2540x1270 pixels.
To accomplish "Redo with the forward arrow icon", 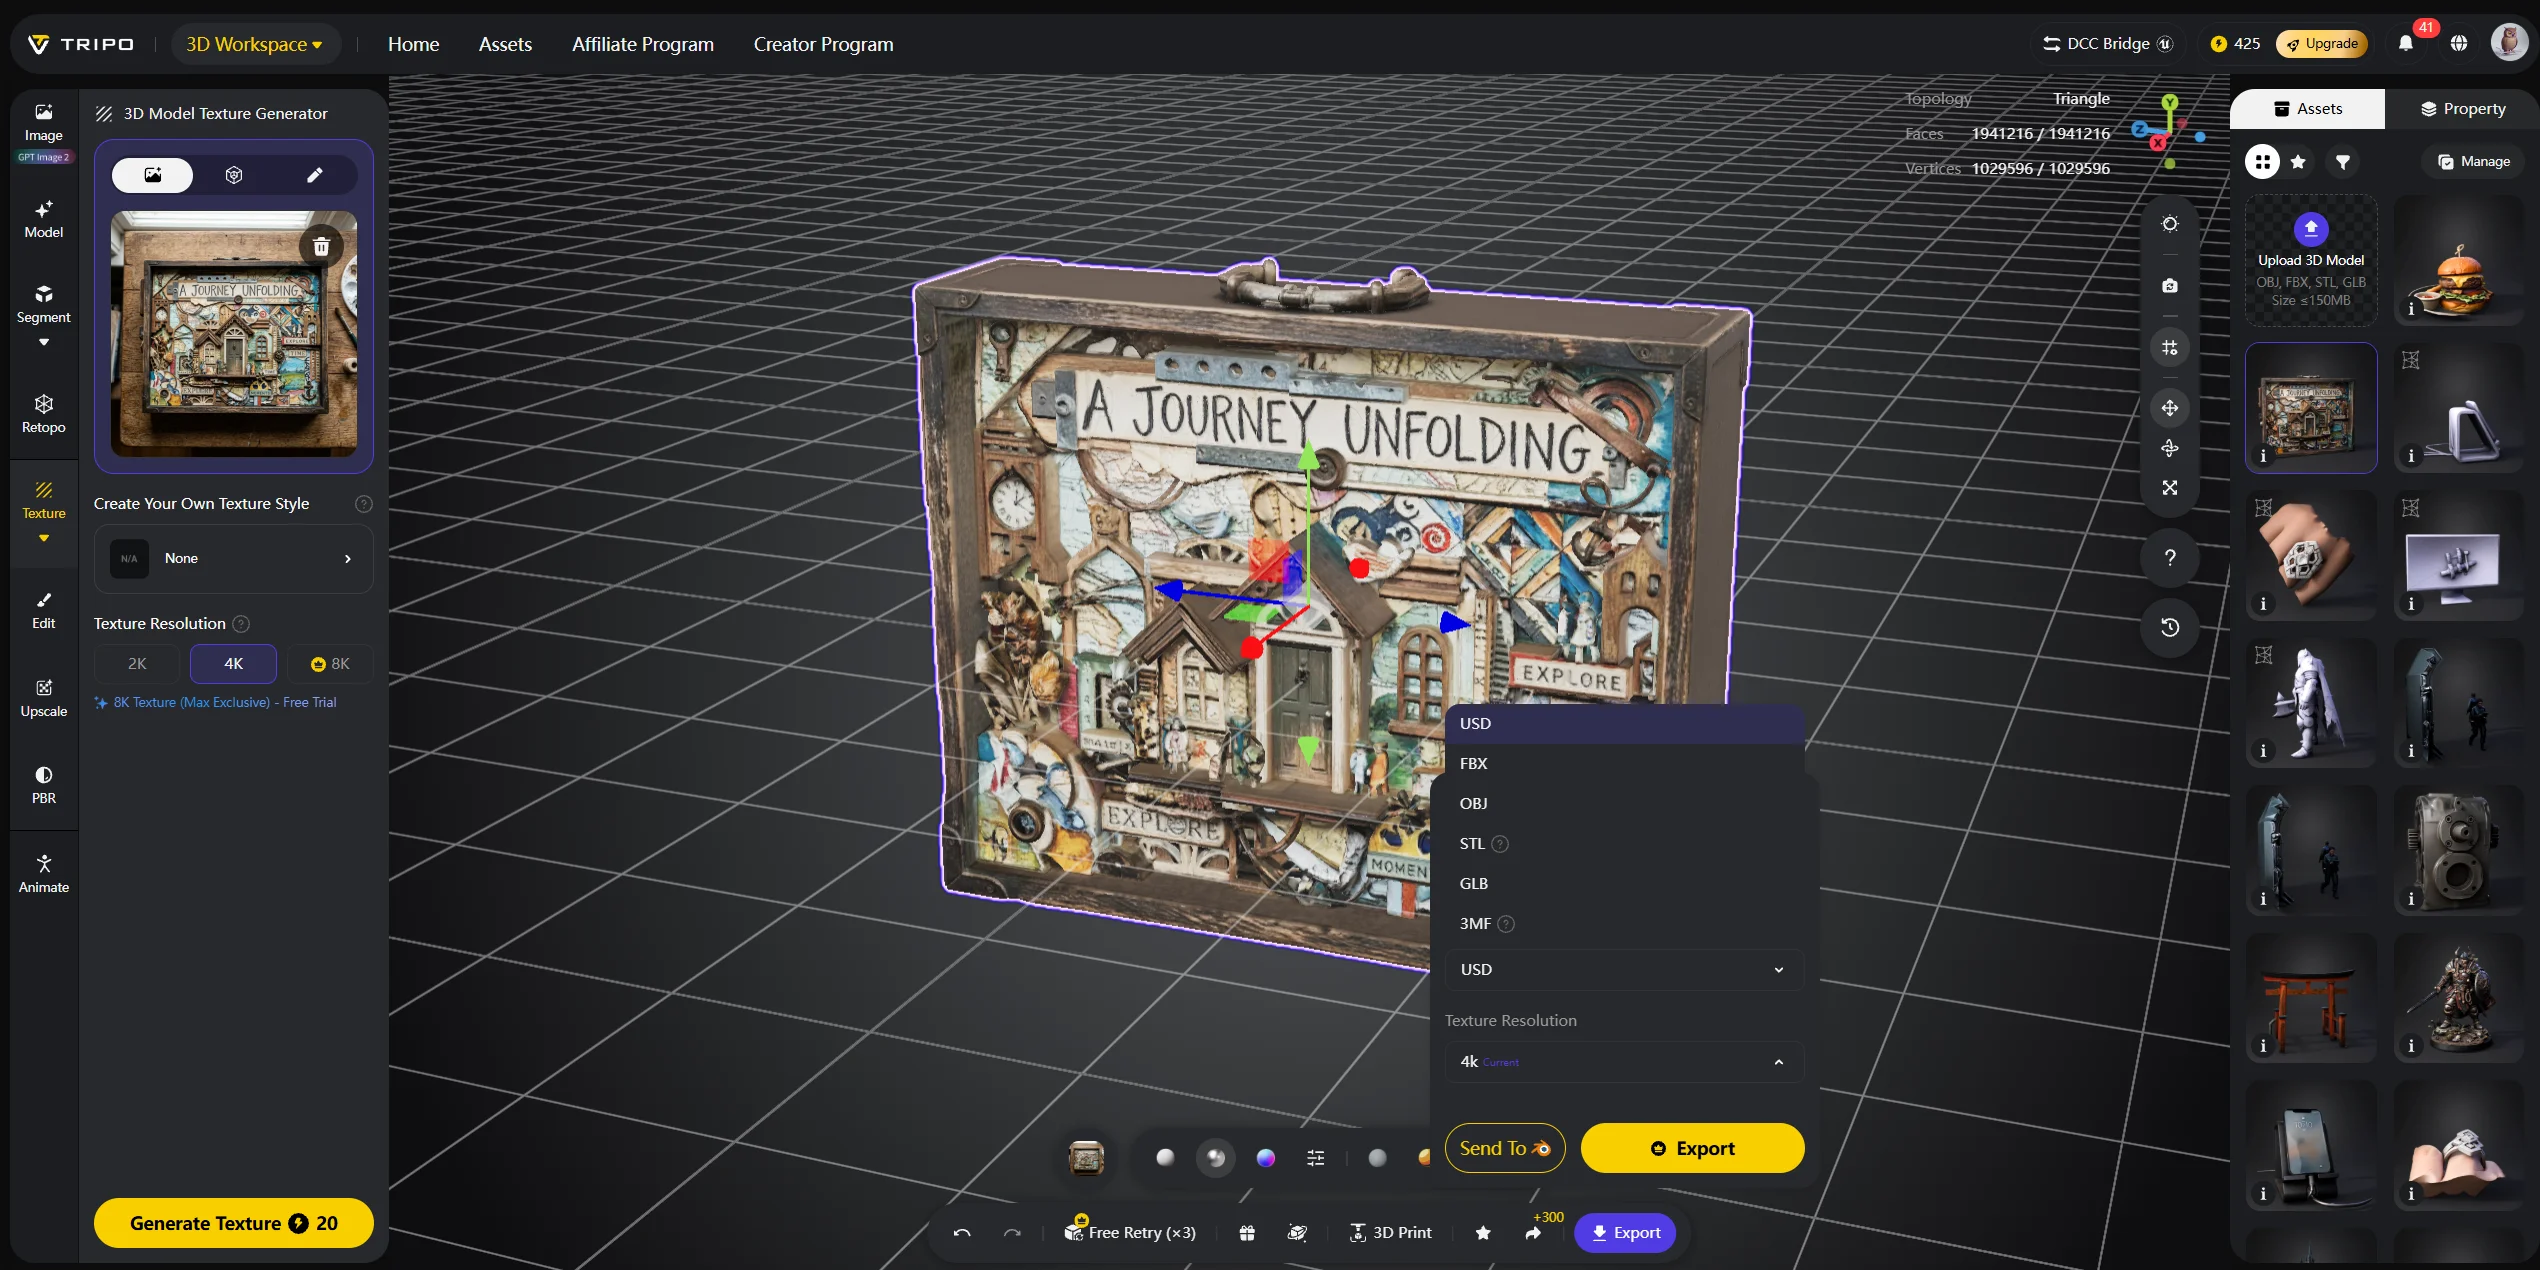I will (x=1012, y=1233).
